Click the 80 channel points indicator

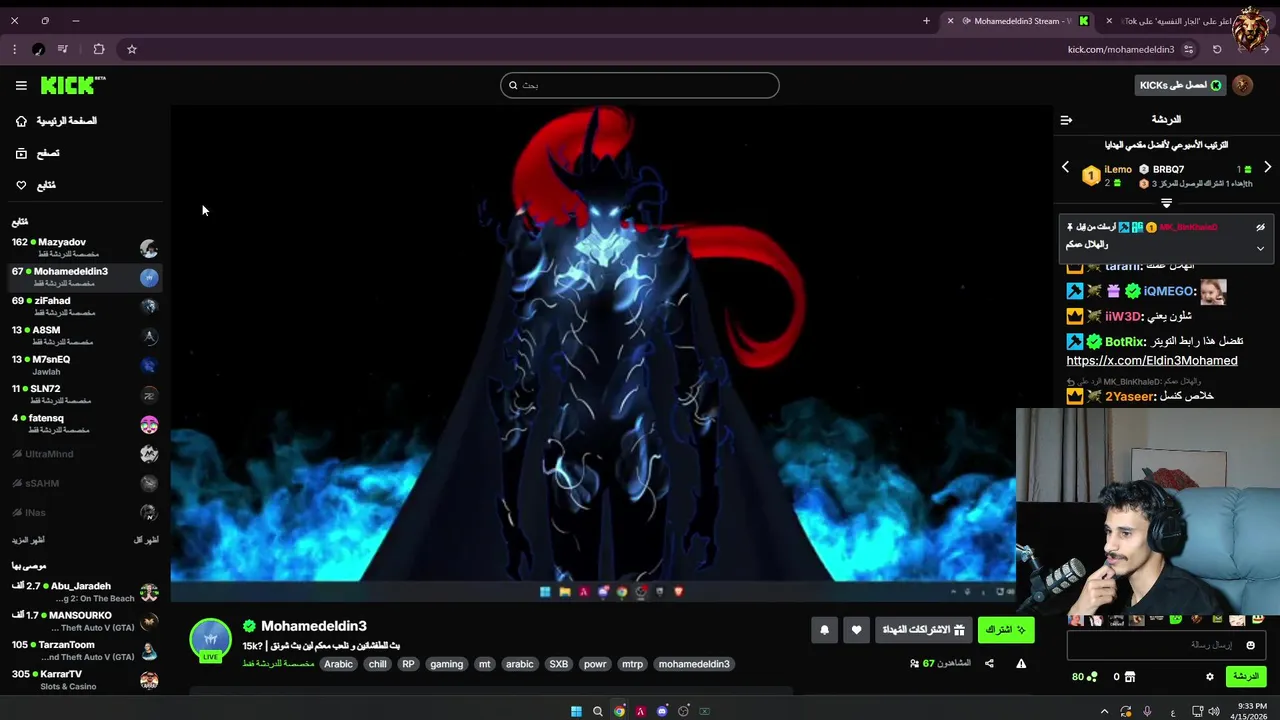[1085, 677]
